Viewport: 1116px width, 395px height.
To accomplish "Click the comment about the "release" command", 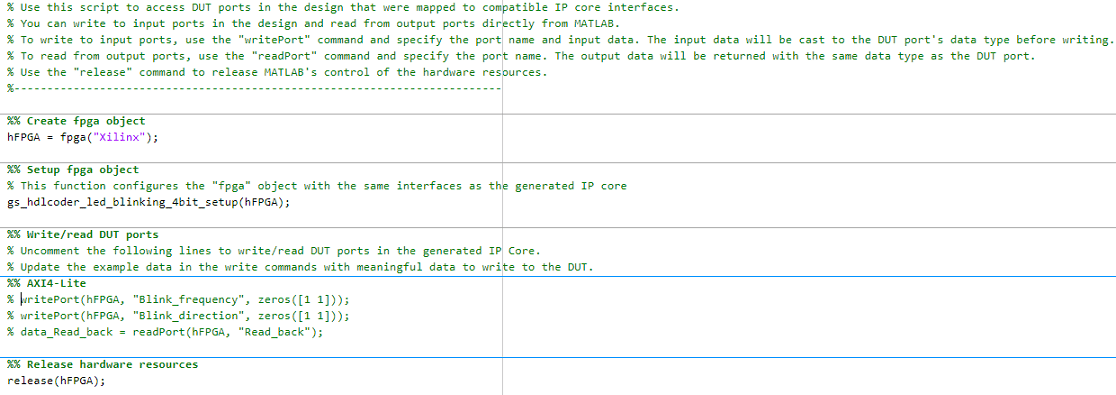I will (x=277, y=73).
